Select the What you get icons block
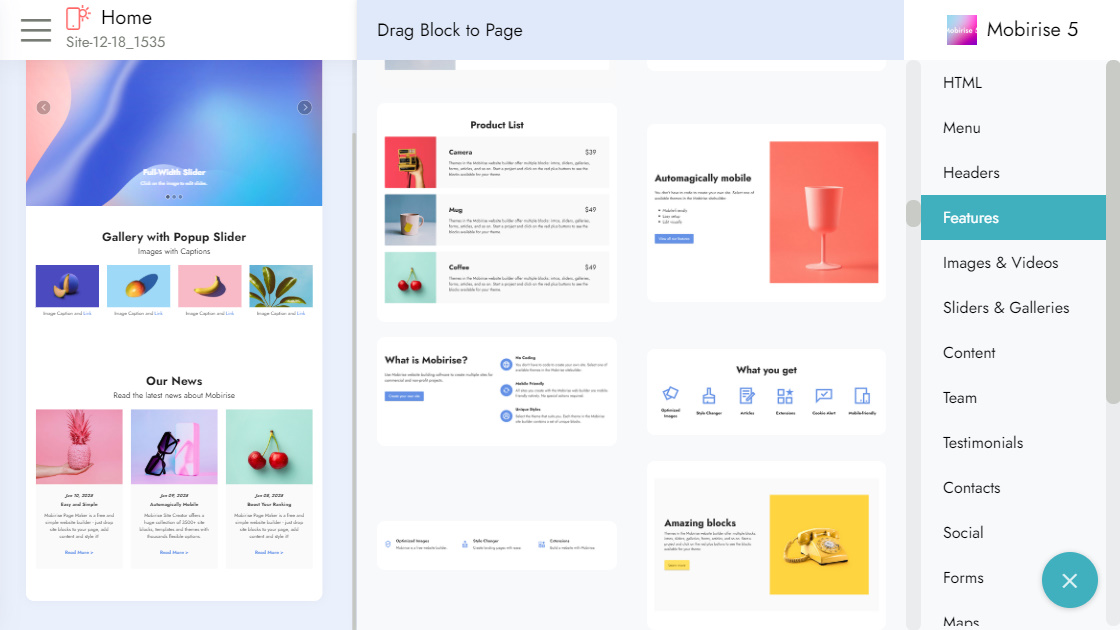 (766, 391)
